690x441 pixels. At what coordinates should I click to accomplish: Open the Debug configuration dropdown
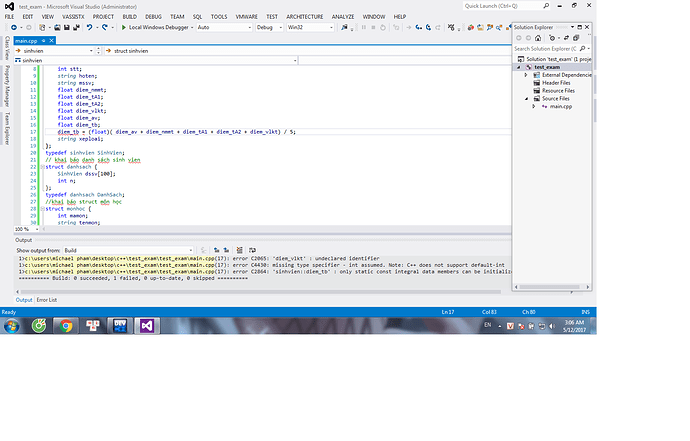click(269, 27)
